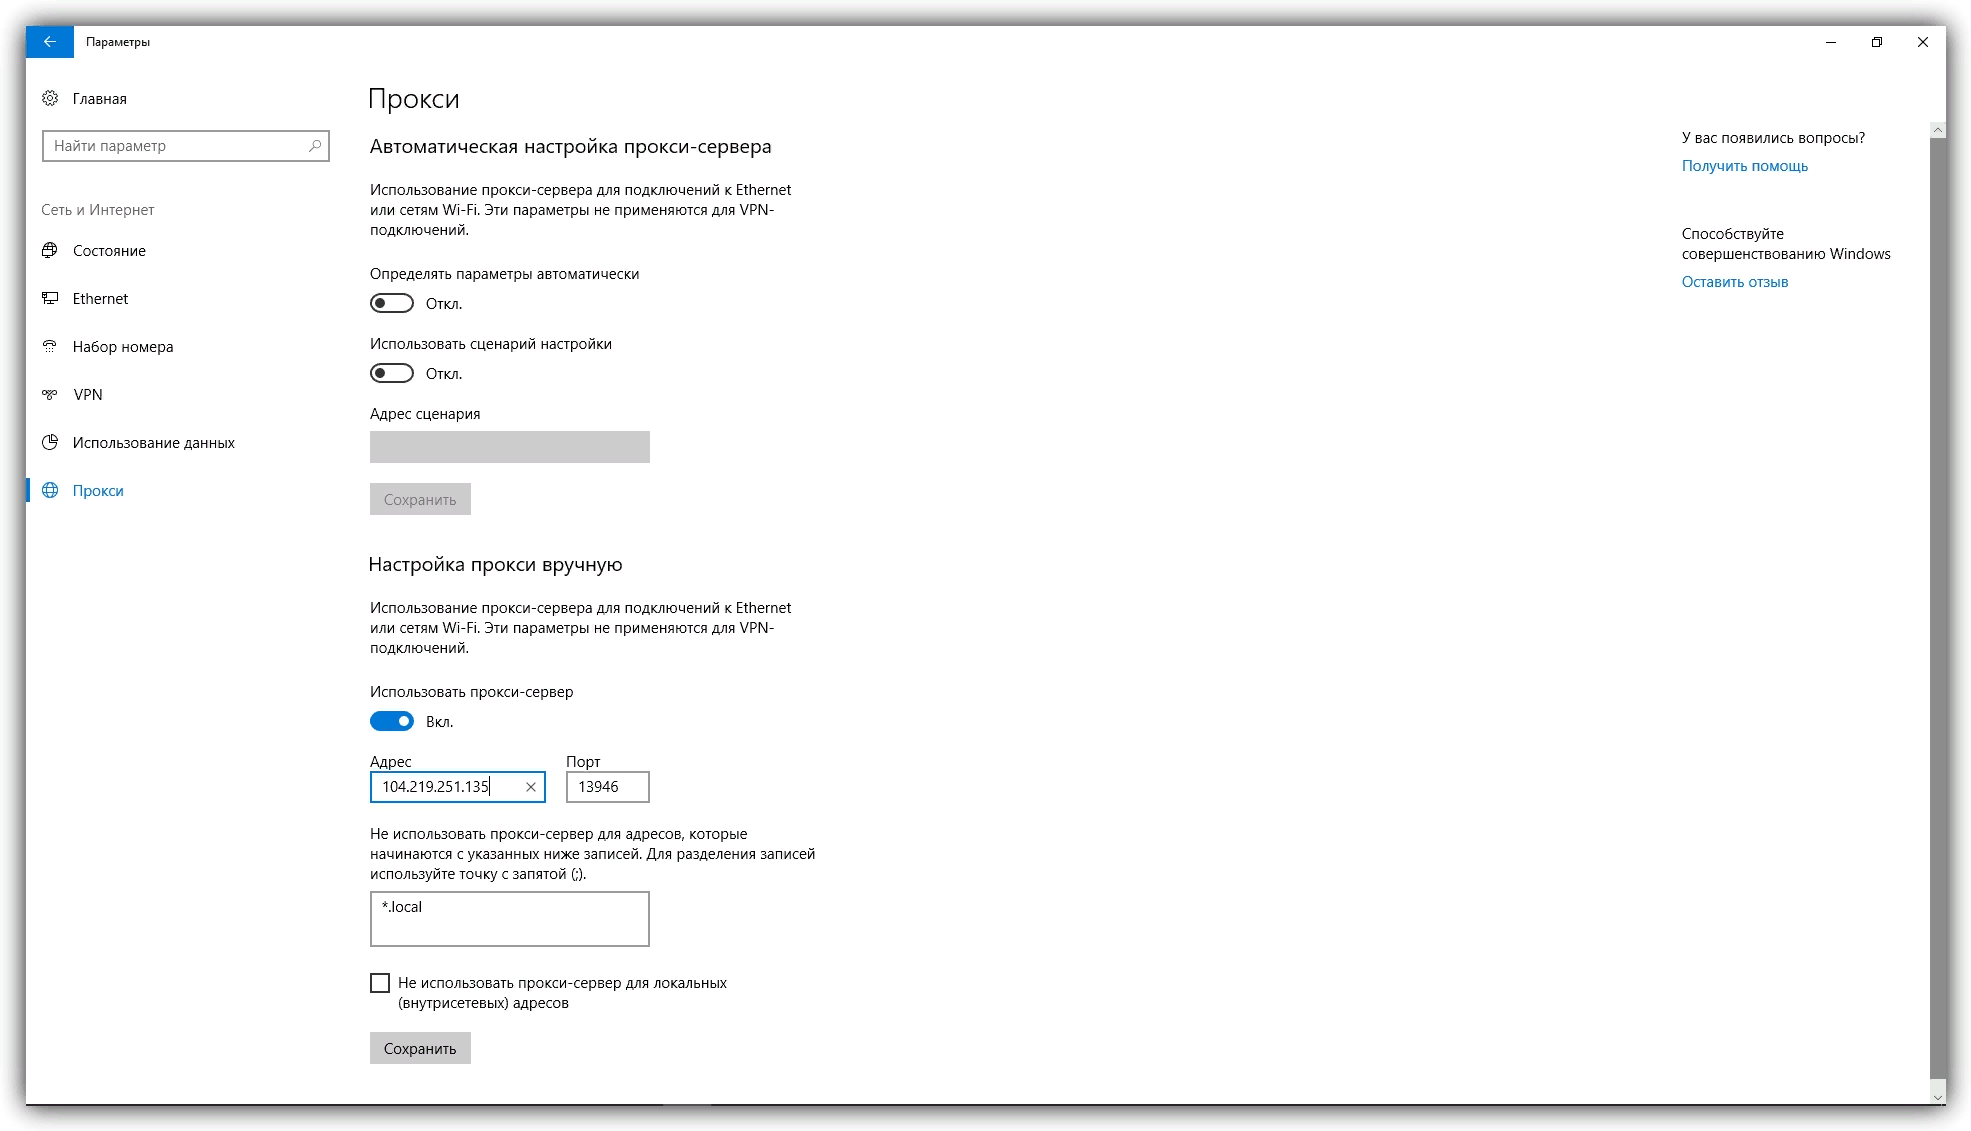Viewport: 1971px width, 1131px height.
Task: Toggle off Определять параметры автоматически switch
Action: (x=391, y=302)
